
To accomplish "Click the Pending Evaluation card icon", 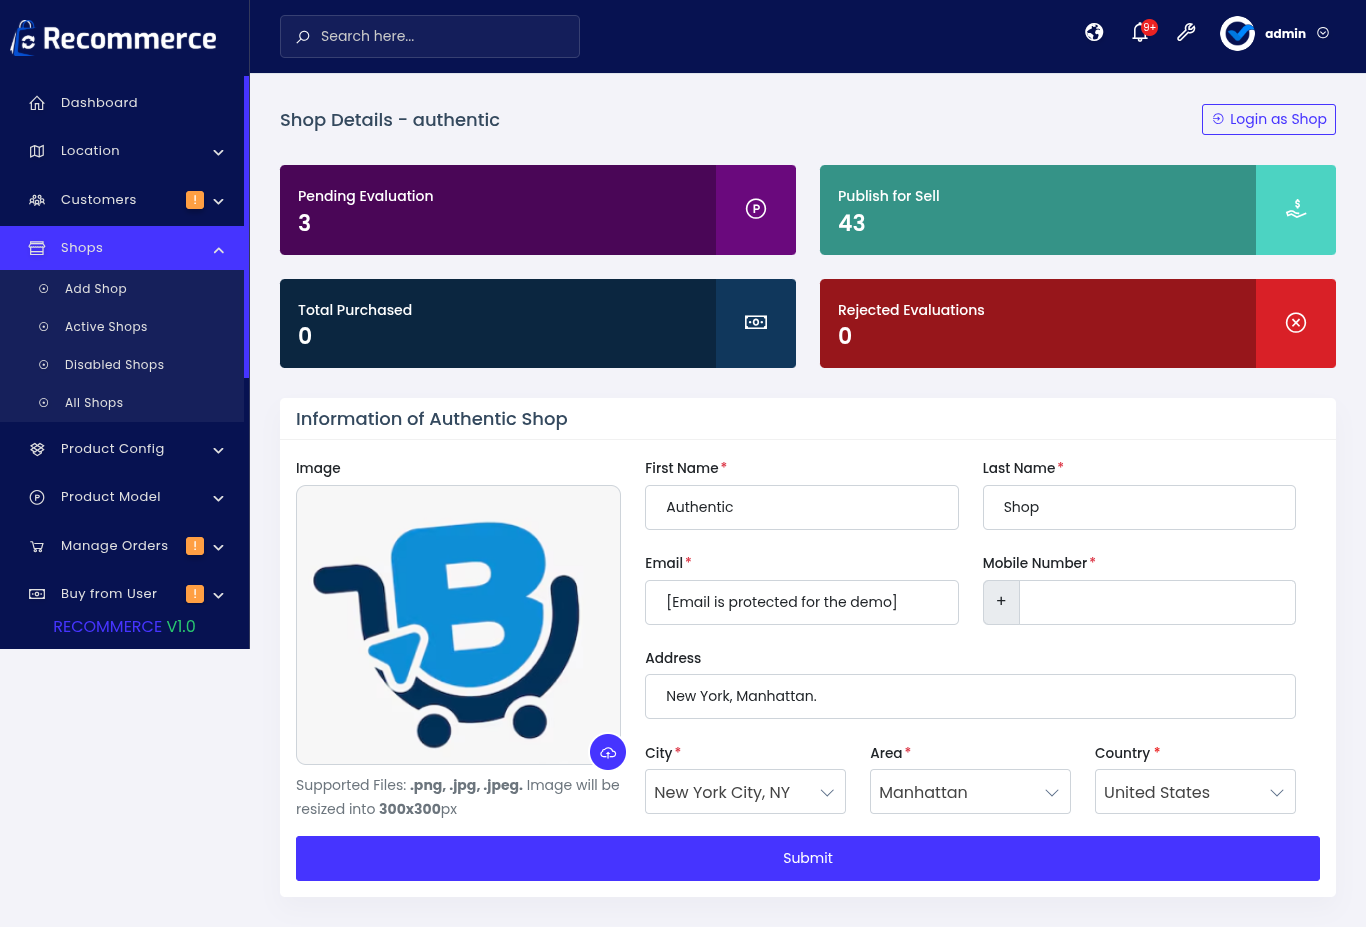I will (756, 209).
